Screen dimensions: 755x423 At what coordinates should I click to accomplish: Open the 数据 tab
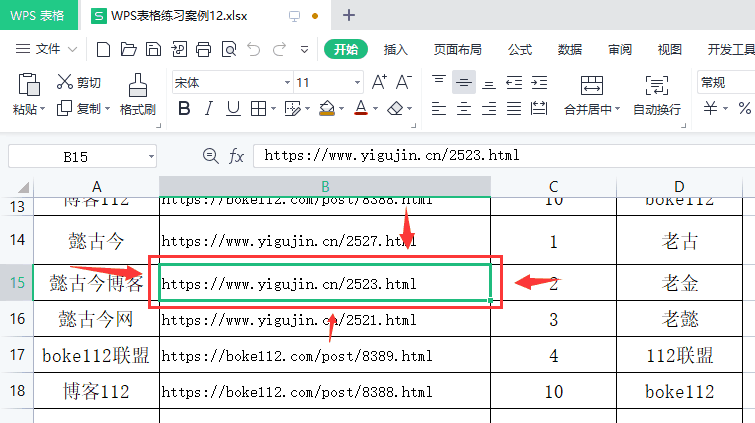[570, 49]
